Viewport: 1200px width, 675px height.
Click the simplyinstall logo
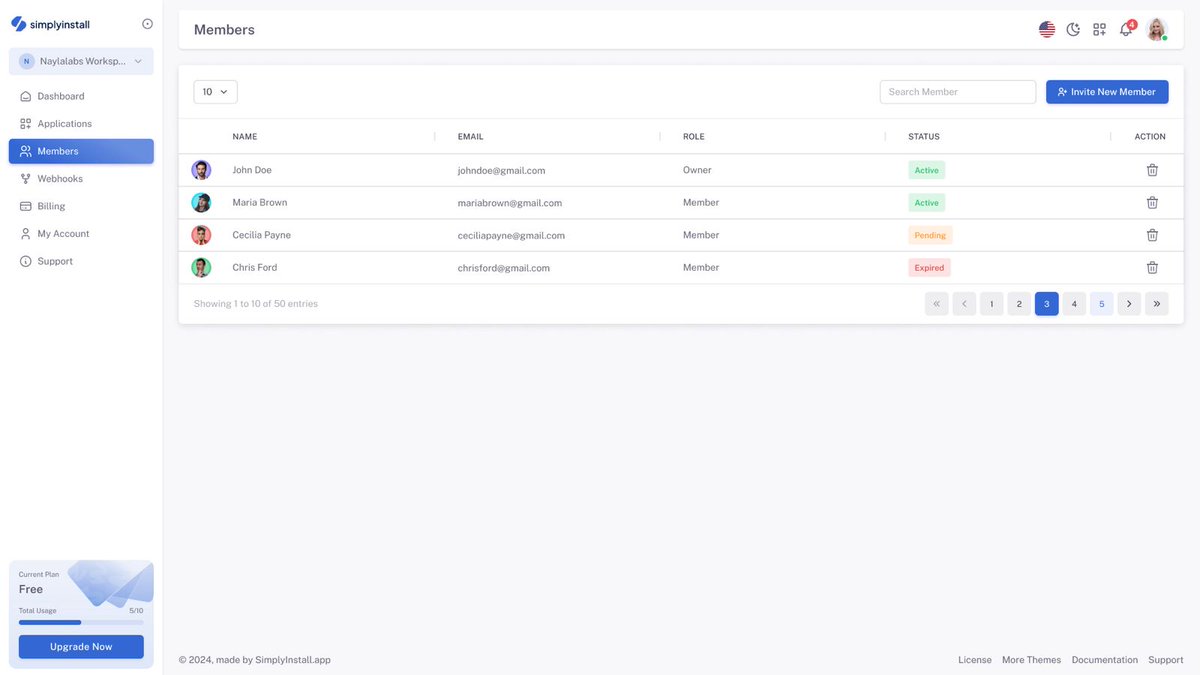pyautogui.click(x=50, y=24)
